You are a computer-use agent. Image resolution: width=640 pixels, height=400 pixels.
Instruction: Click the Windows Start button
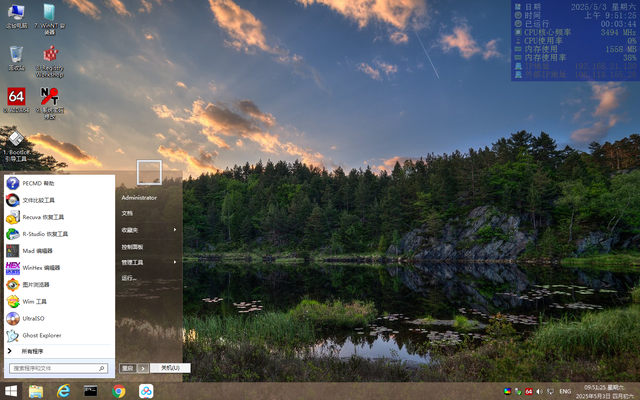pos(11,391)
